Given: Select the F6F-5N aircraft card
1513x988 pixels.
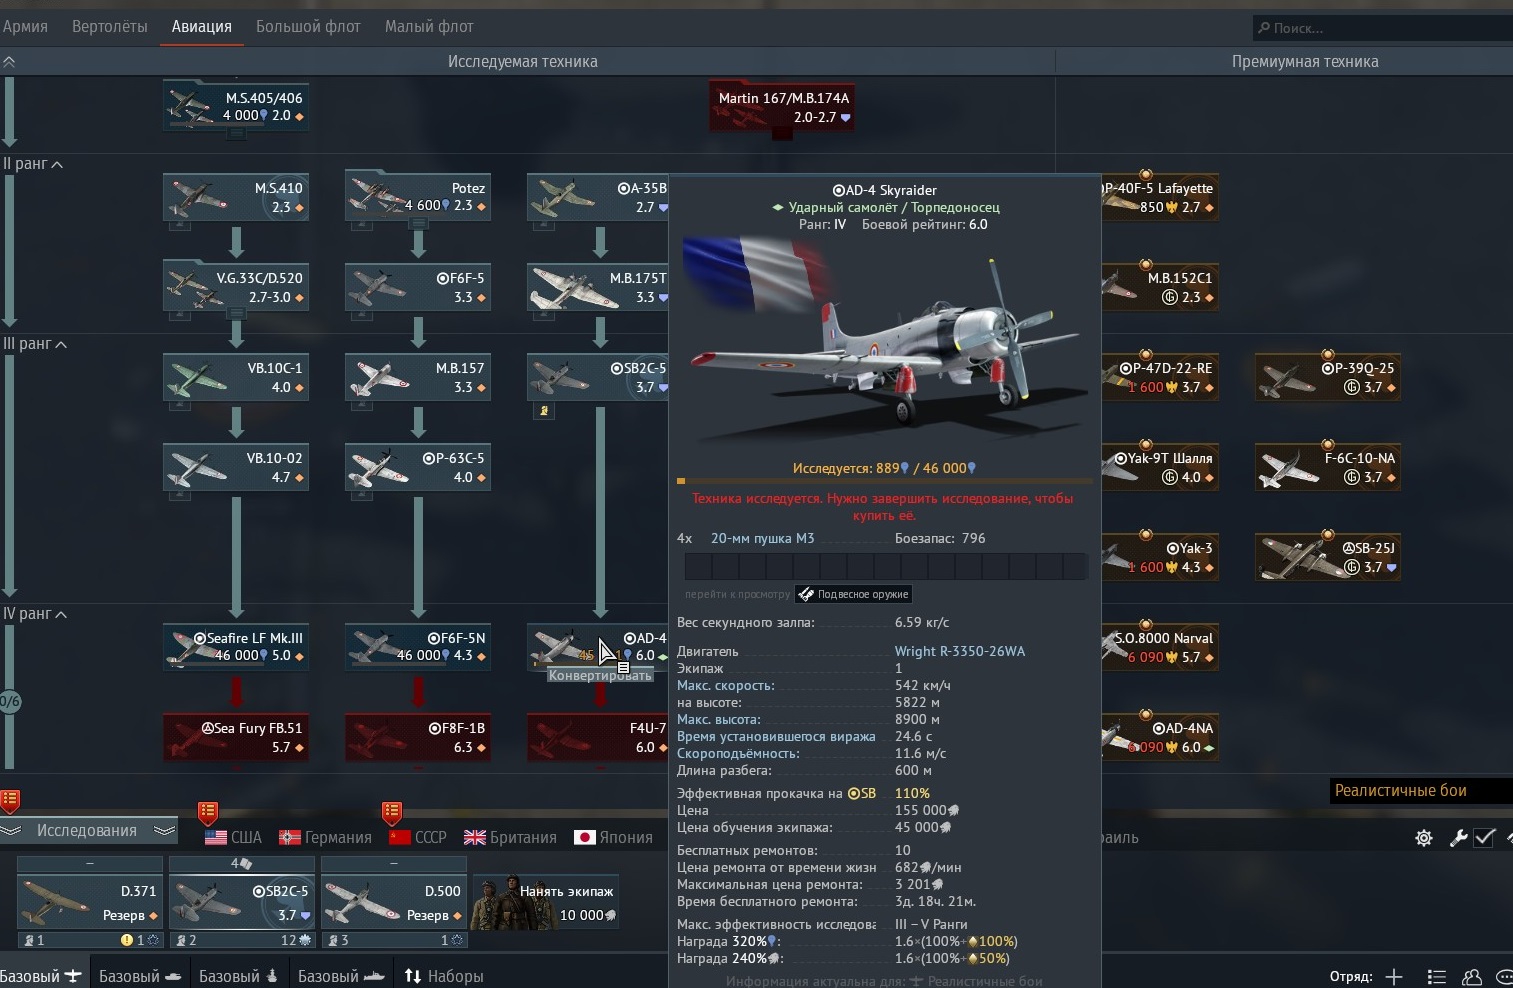Looking at the screenshot, I should tap(418, 647).
